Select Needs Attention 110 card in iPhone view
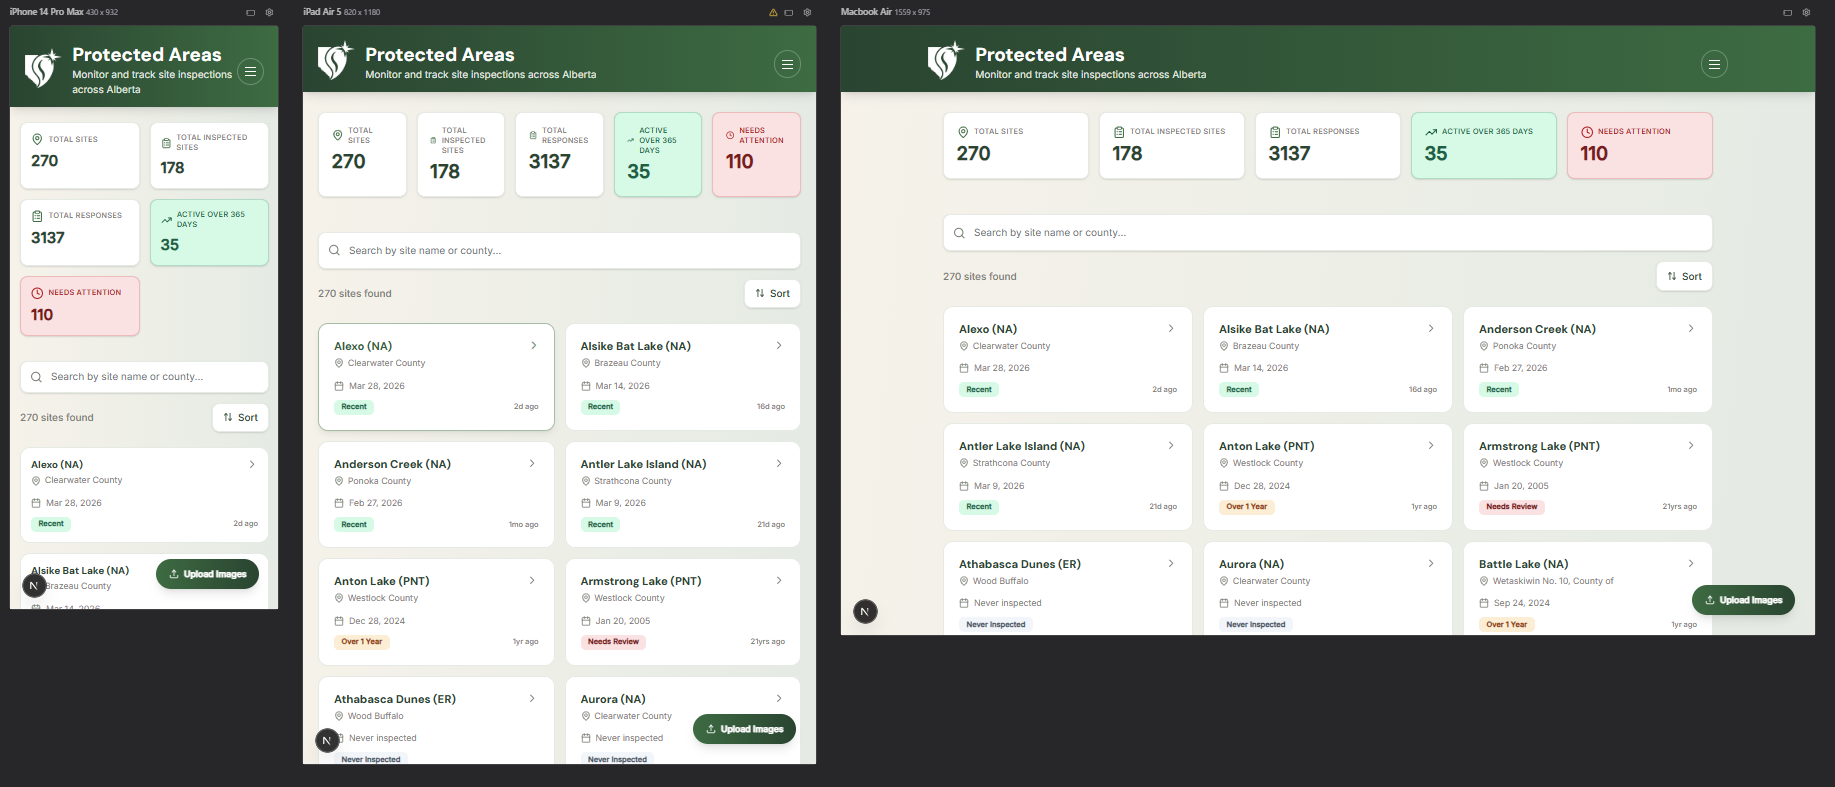 [80, 306]
